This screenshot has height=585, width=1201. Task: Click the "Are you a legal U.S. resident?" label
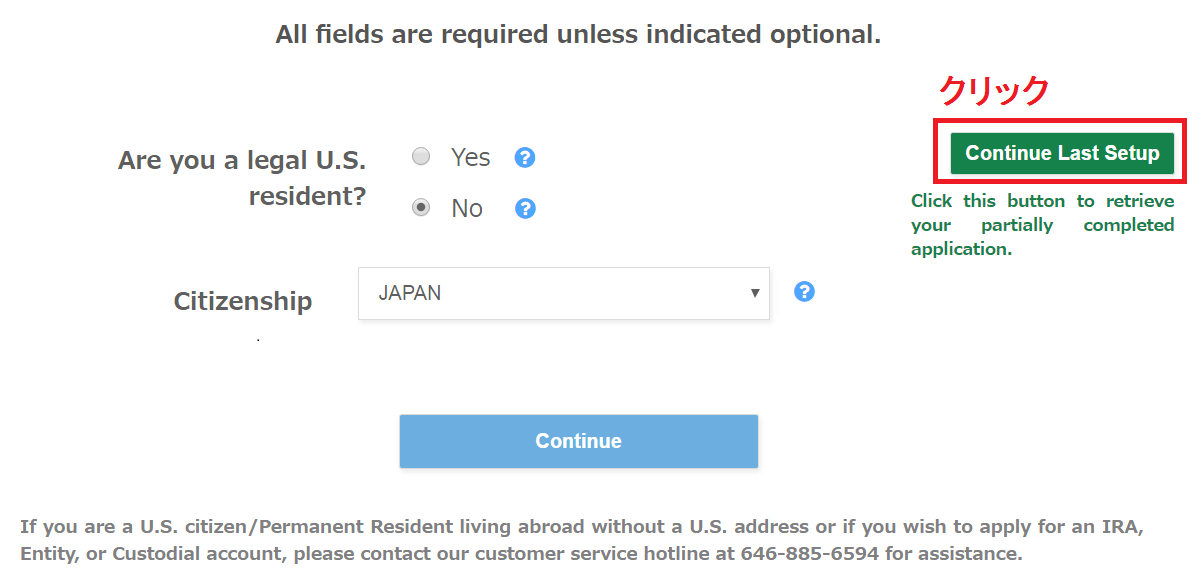coord(242,178)
